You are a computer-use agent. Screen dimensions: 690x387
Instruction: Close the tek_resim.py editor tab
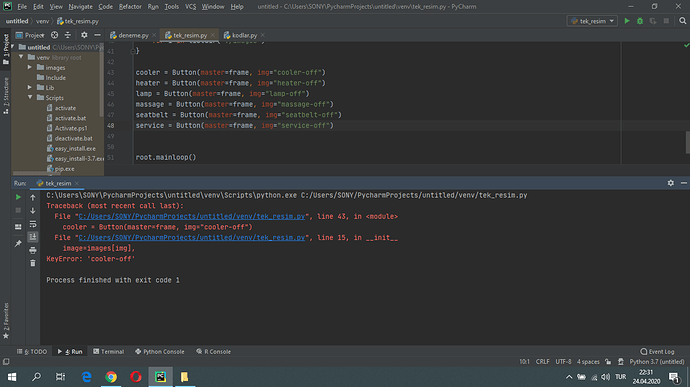tap(213, 35)
